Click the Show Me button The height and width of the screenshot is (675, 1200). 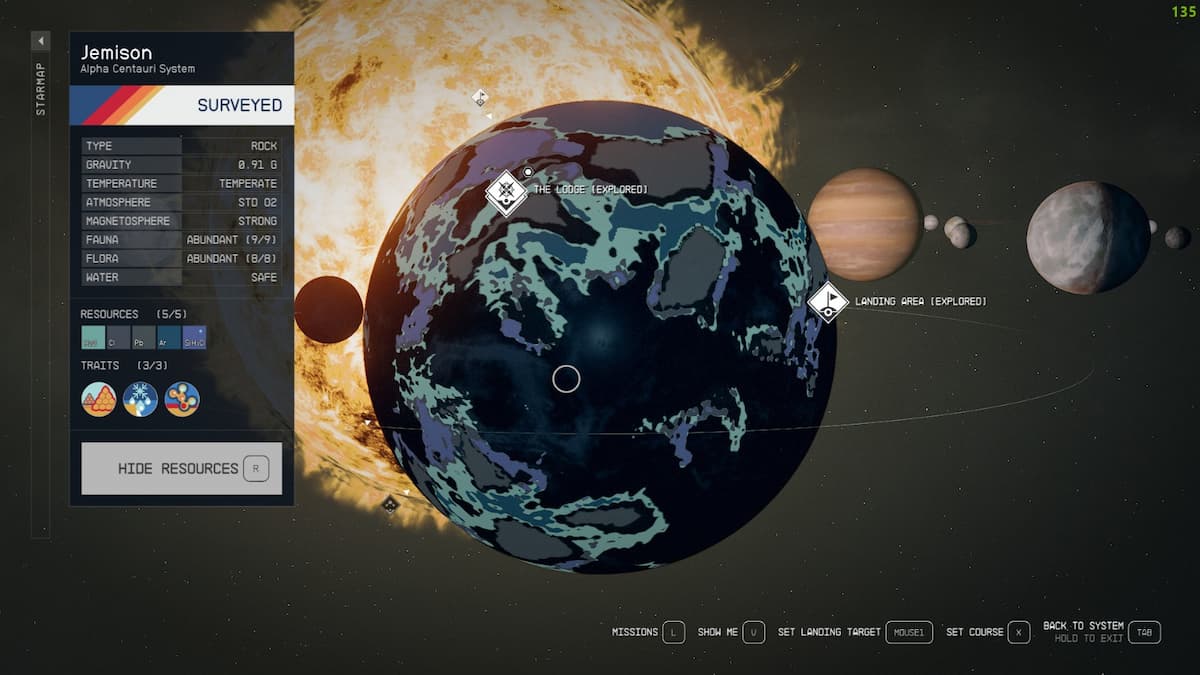pyautogui.click(x=724, y=632)
